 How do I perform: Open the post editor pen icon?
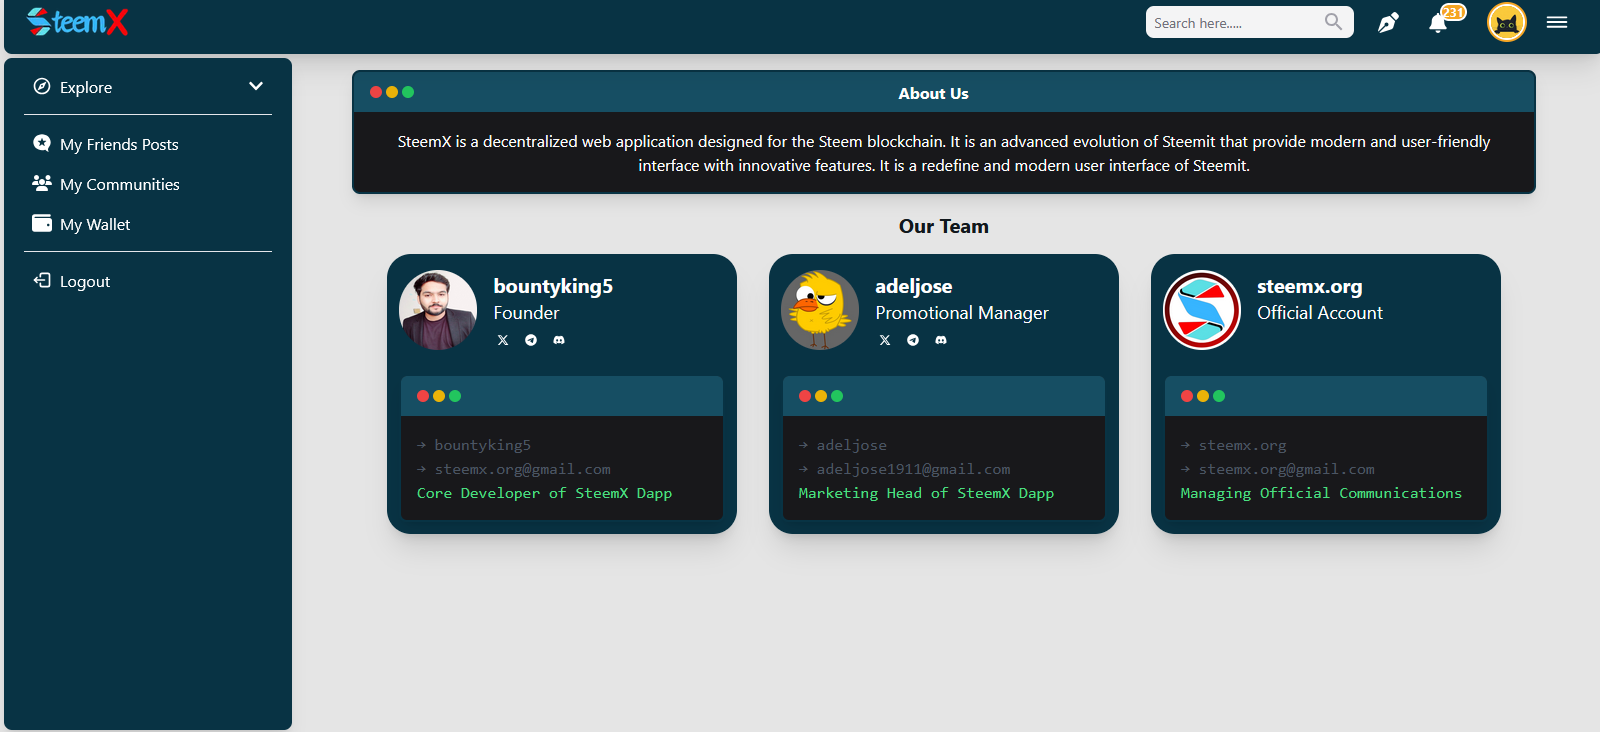[x=1388, y=22]
